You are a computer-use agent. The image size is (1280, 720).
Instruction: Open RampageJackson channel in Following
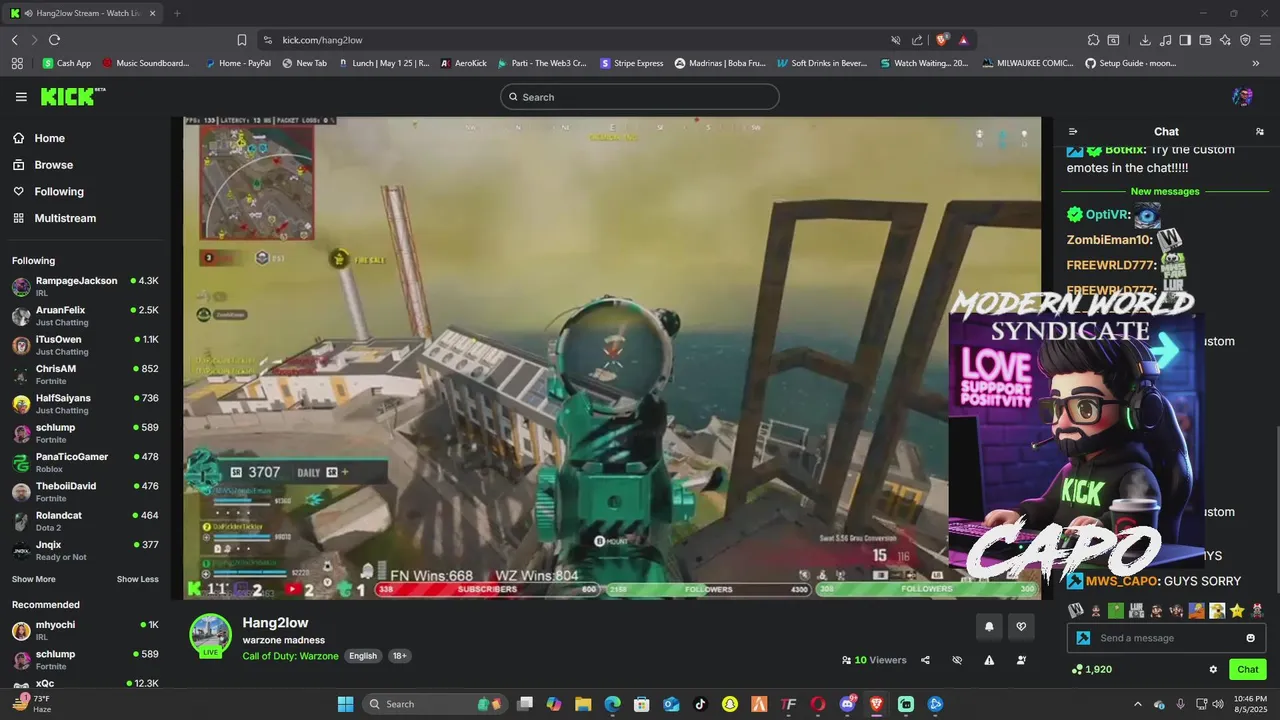[x=85, y=286]
